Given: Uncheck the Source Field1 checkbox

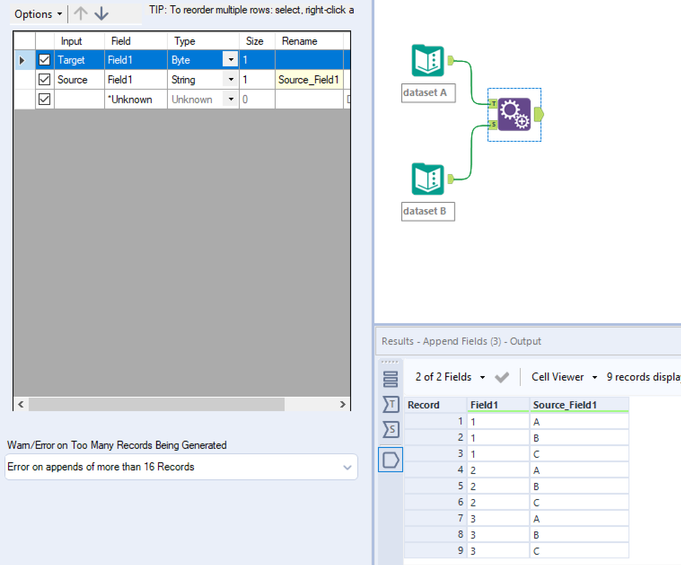Looking at the screenshot, I should 44,79.
